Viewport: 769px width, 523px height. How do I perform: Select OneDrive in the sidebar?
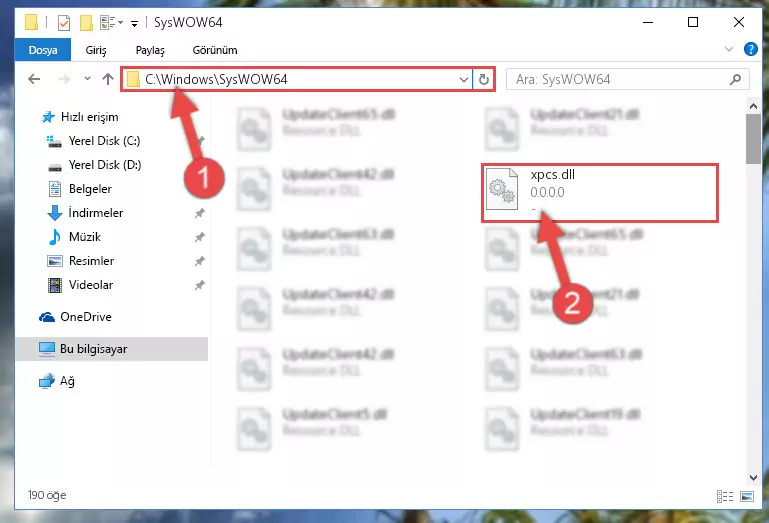pos(86,317)
